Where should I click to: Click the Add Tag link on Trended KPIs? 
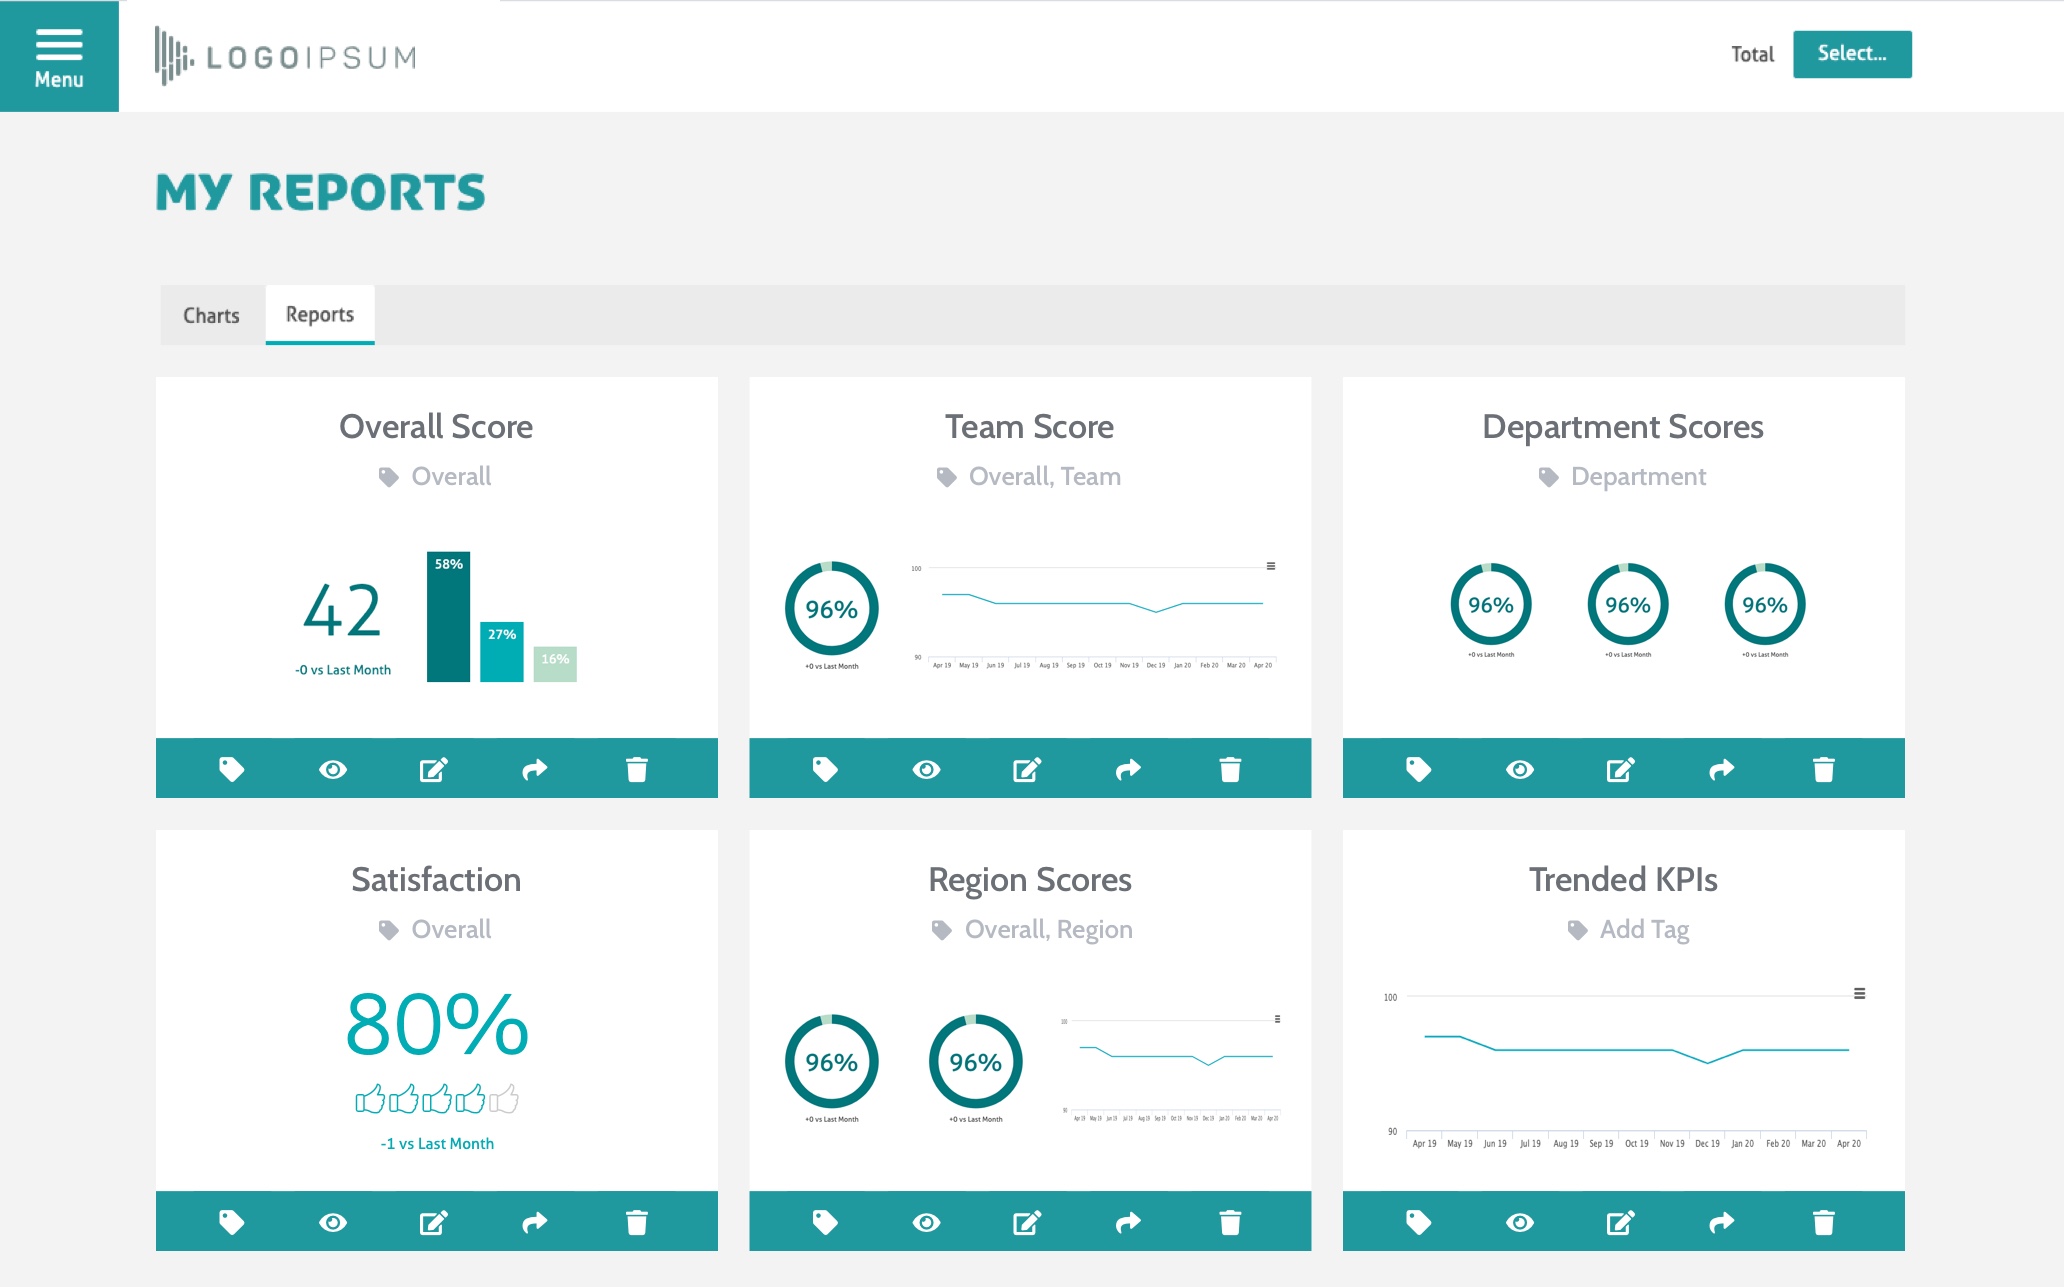1643,929
